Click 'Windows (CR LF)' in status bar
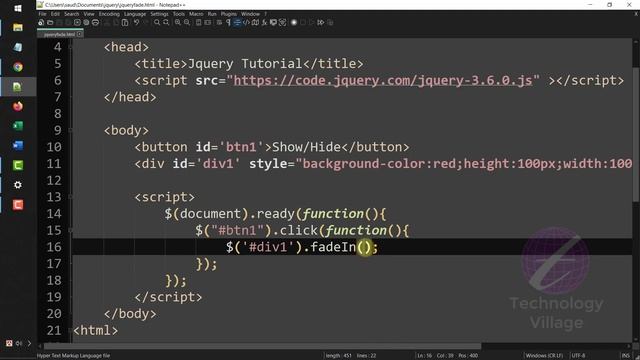 tap(544, 356)
